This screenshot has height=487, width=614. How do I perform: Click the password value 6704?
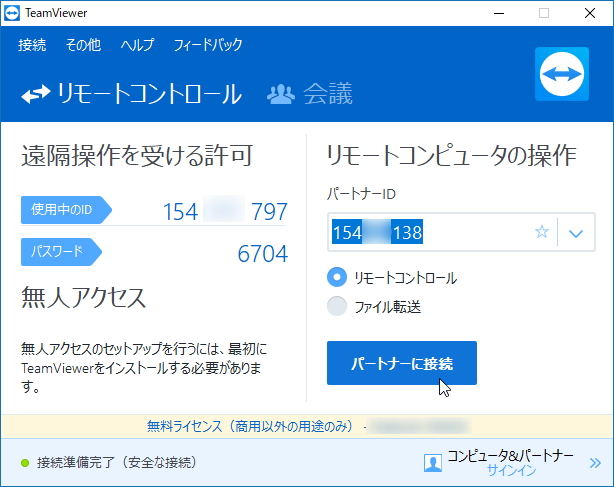[263, 254]
